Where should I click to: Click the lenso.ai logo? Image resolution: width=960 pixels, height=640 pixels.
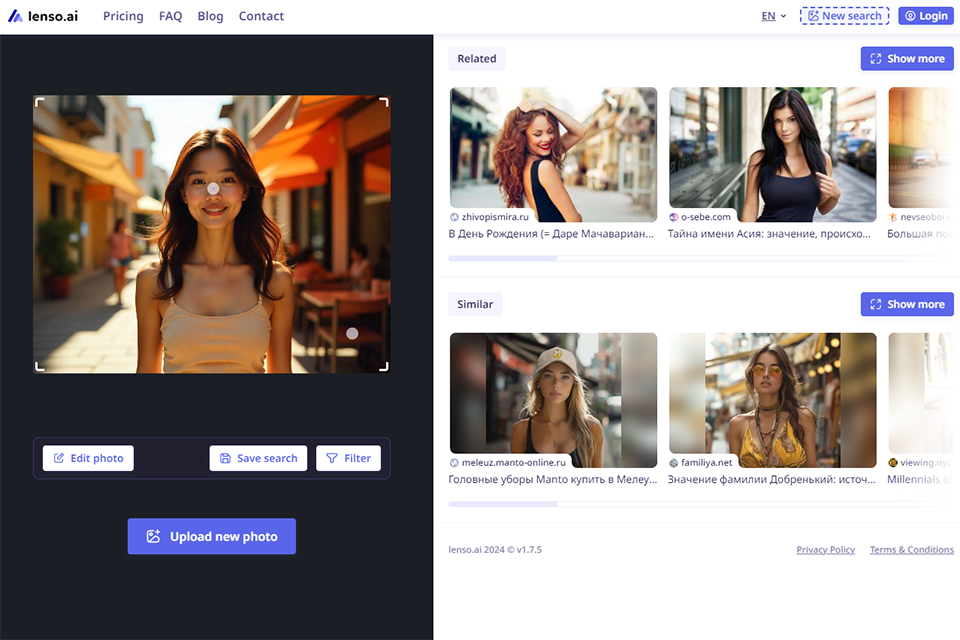tap(43, 16)
